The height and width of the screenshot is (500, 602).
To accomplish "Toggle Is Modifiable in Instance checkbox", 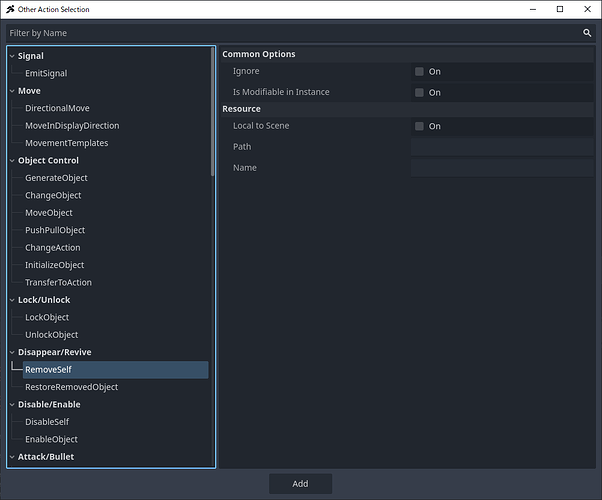I will pyautogui.click(x=420, y=93).
